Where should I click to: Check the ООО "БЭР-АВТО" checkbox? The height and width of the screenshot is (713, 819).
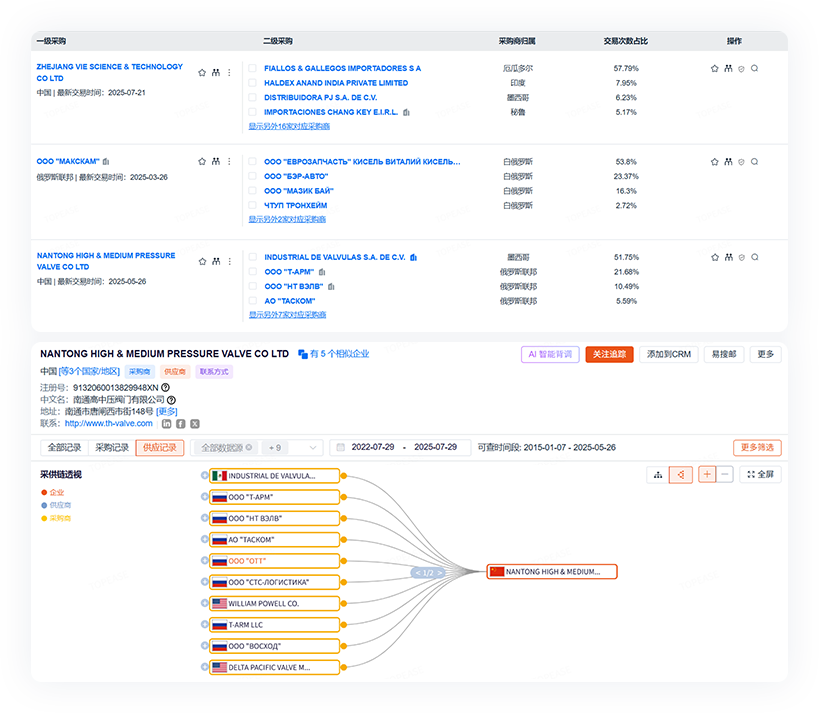[x=253, y=176]
